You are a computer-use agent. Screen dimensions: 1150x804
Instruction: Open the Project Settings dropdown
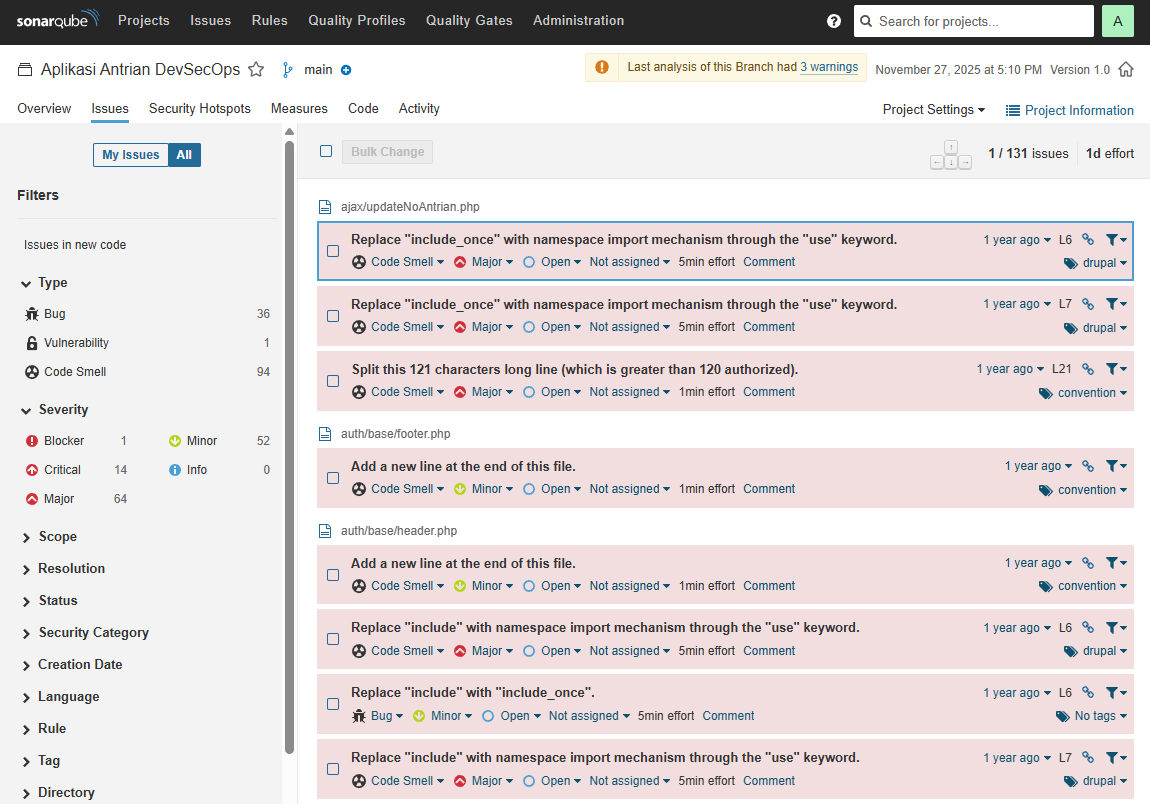tap(933, 110)
